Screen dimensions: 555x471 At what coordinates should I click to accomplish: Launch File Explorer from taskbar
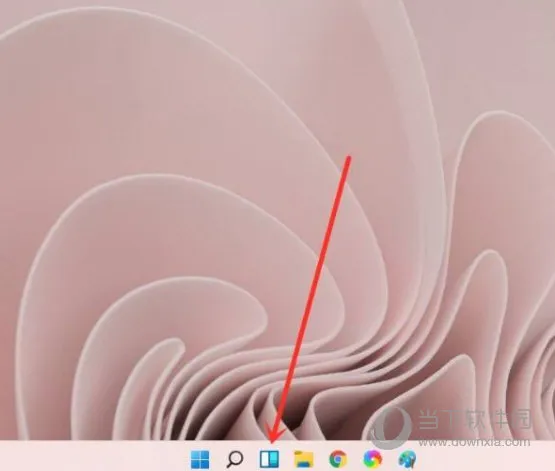tap(304, 459)
